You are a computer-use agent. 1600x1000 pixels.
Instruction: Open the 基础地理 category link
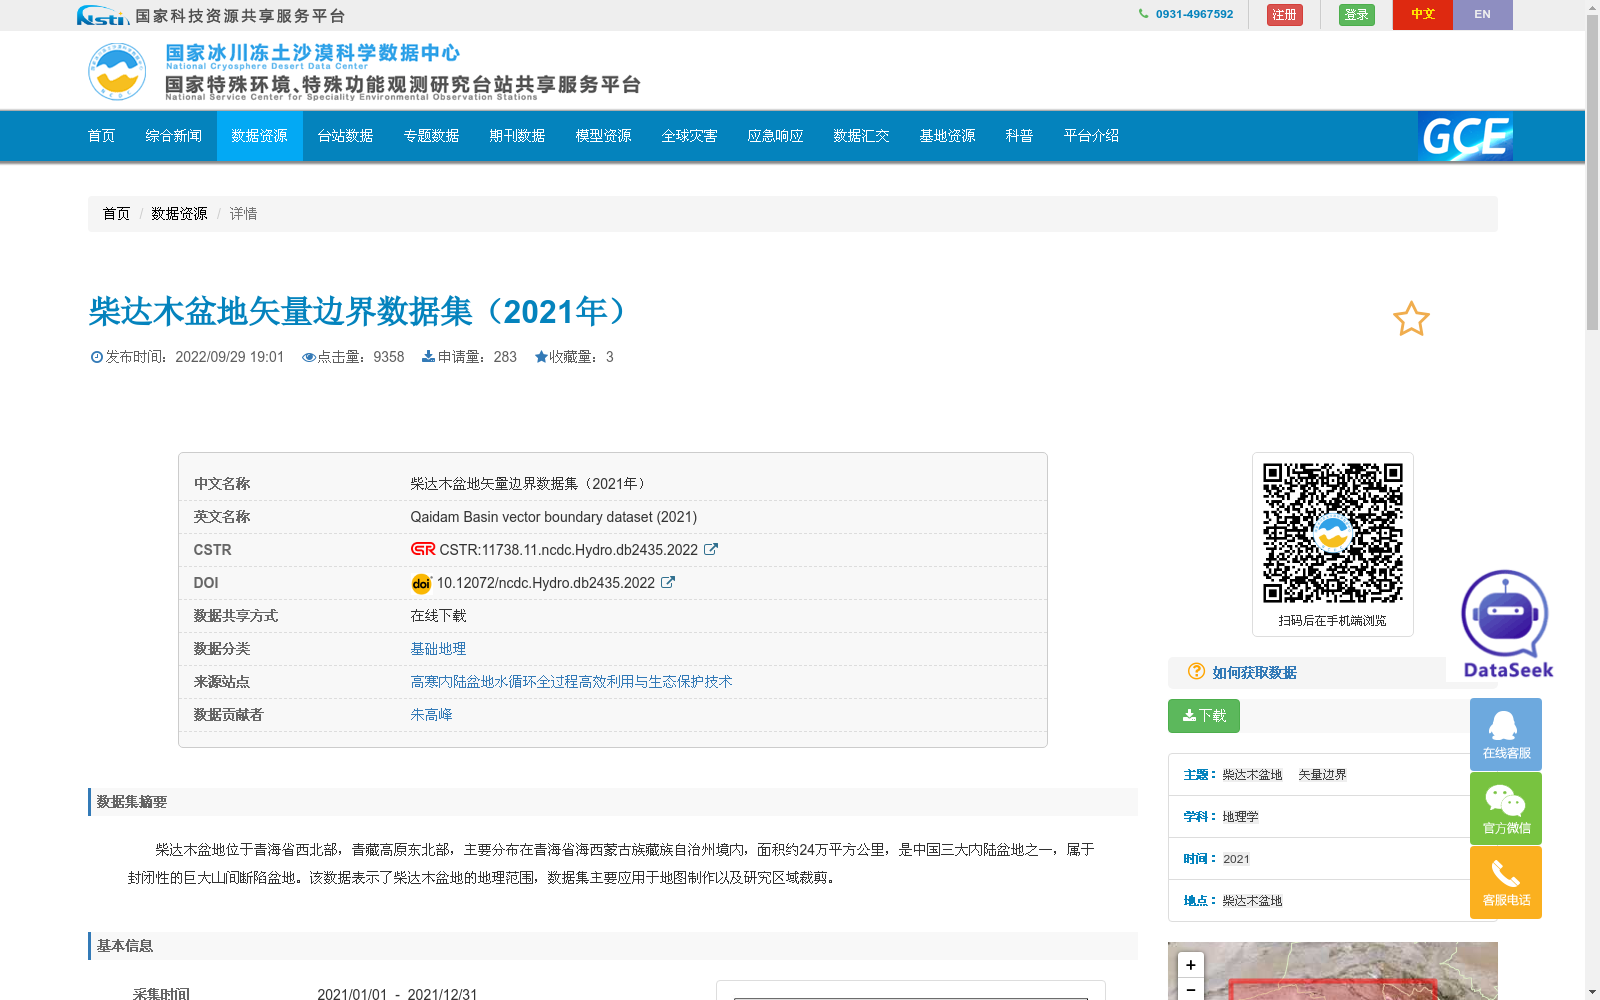[437, 648]
